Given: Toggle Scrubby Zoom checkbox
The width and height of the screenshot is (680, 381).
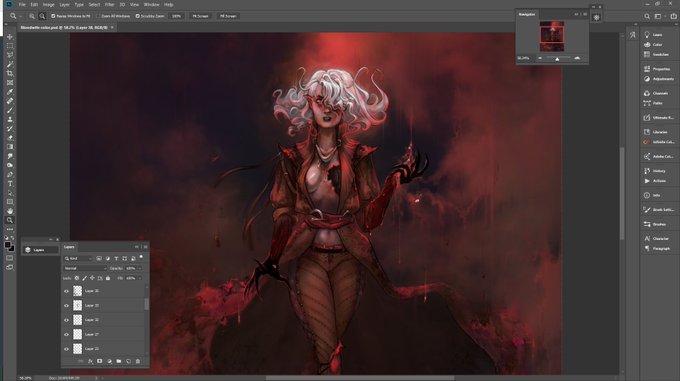Looking at the screenshot, I should (x=137, y=16).
